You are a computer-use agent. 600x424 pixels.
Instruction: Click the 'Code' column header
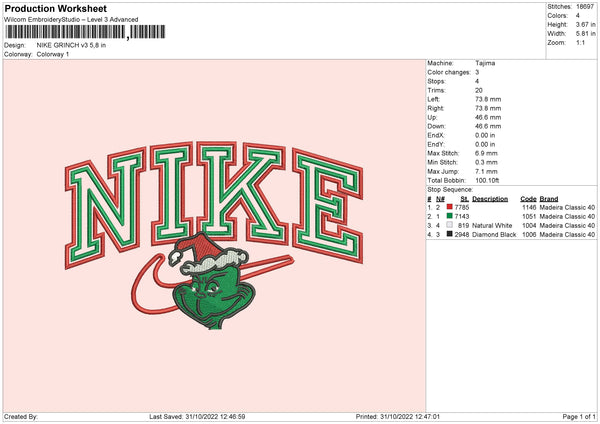coord(528,199)
